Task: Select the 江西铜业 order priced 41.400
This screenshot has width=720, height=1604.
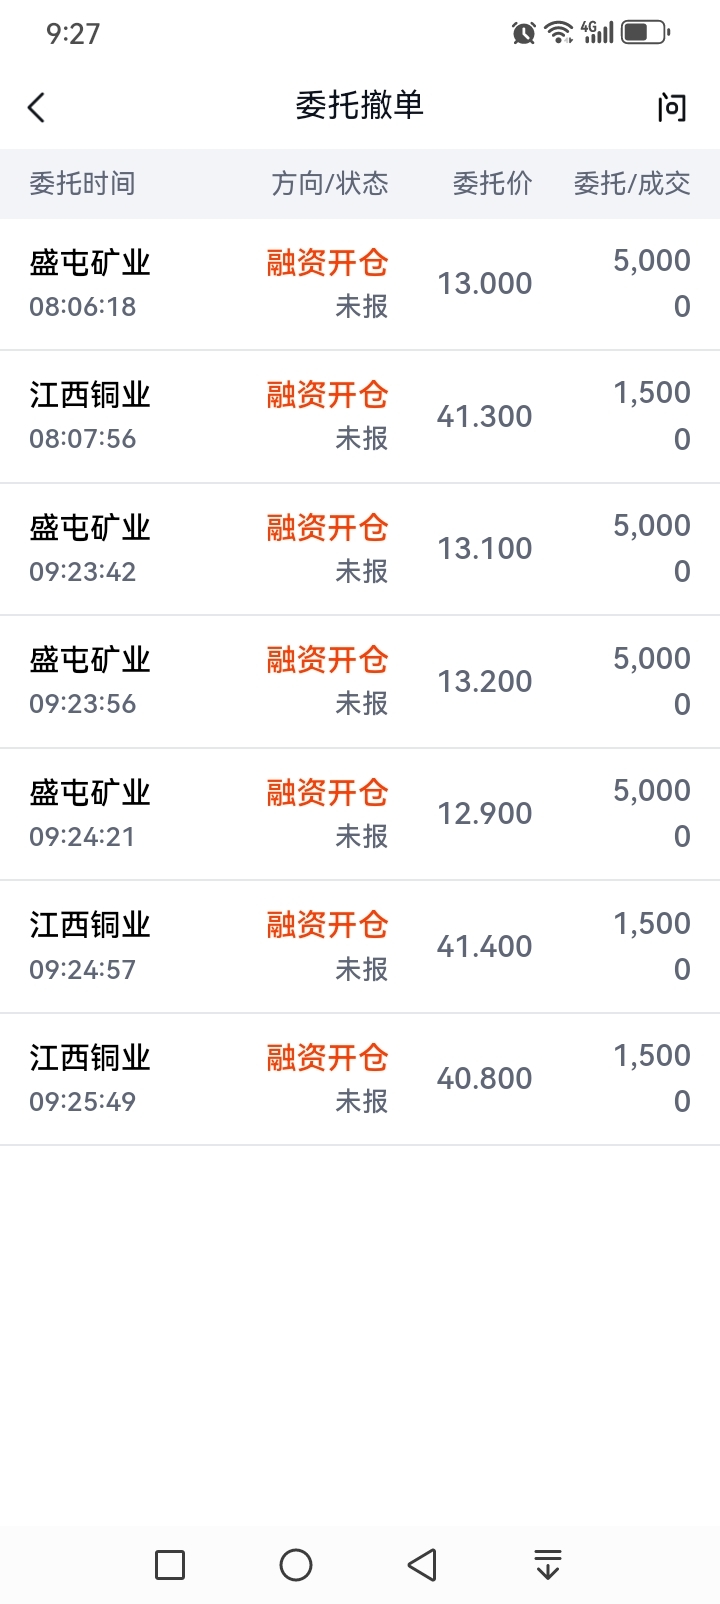Action: tap(360, 946)
